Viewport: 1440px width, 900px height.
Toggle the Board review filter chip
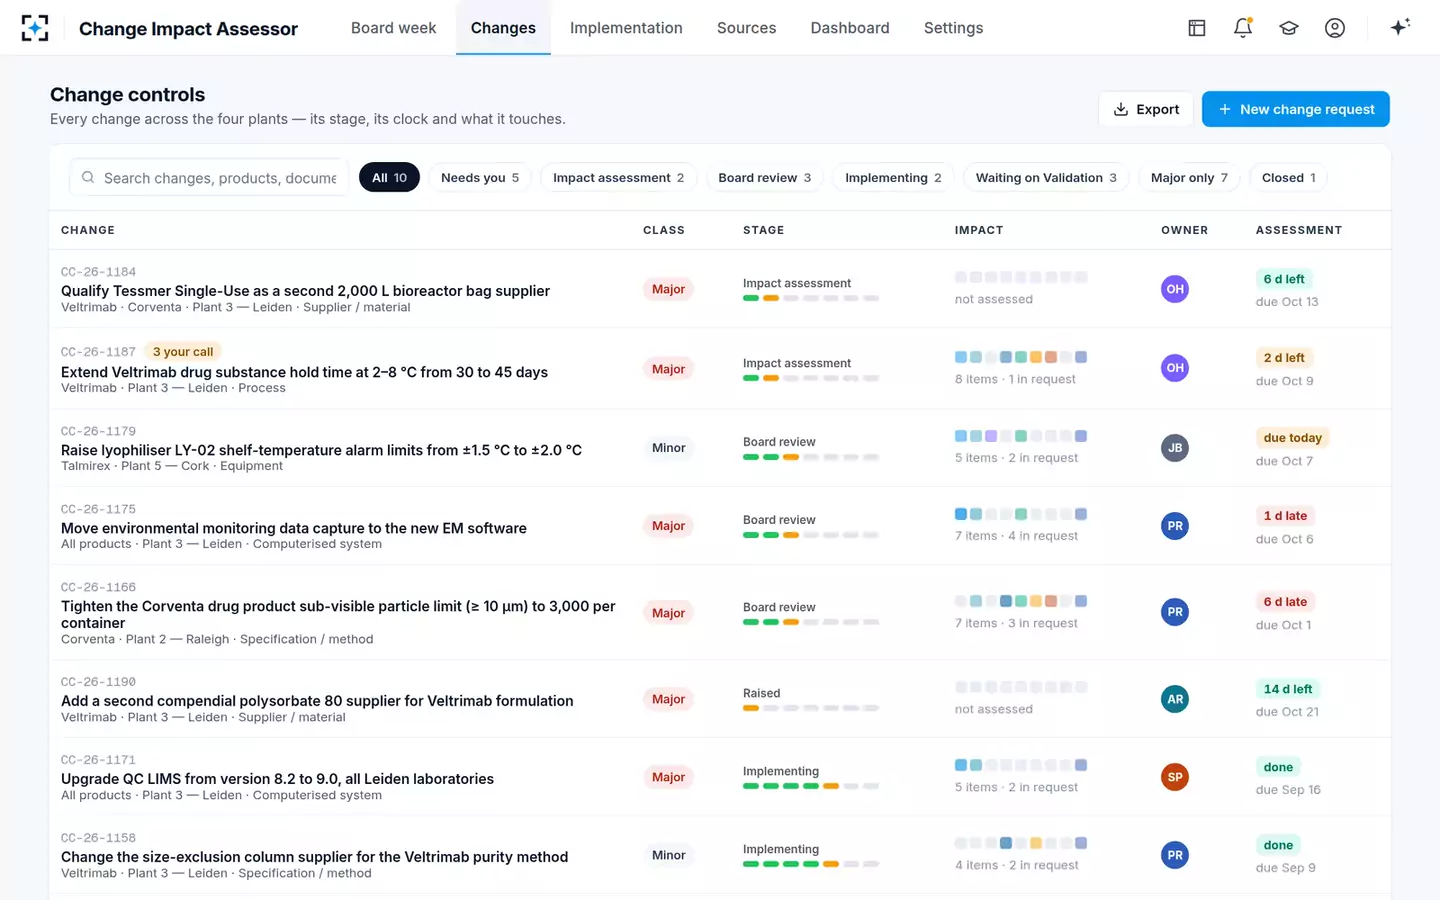tap(765, 178)
